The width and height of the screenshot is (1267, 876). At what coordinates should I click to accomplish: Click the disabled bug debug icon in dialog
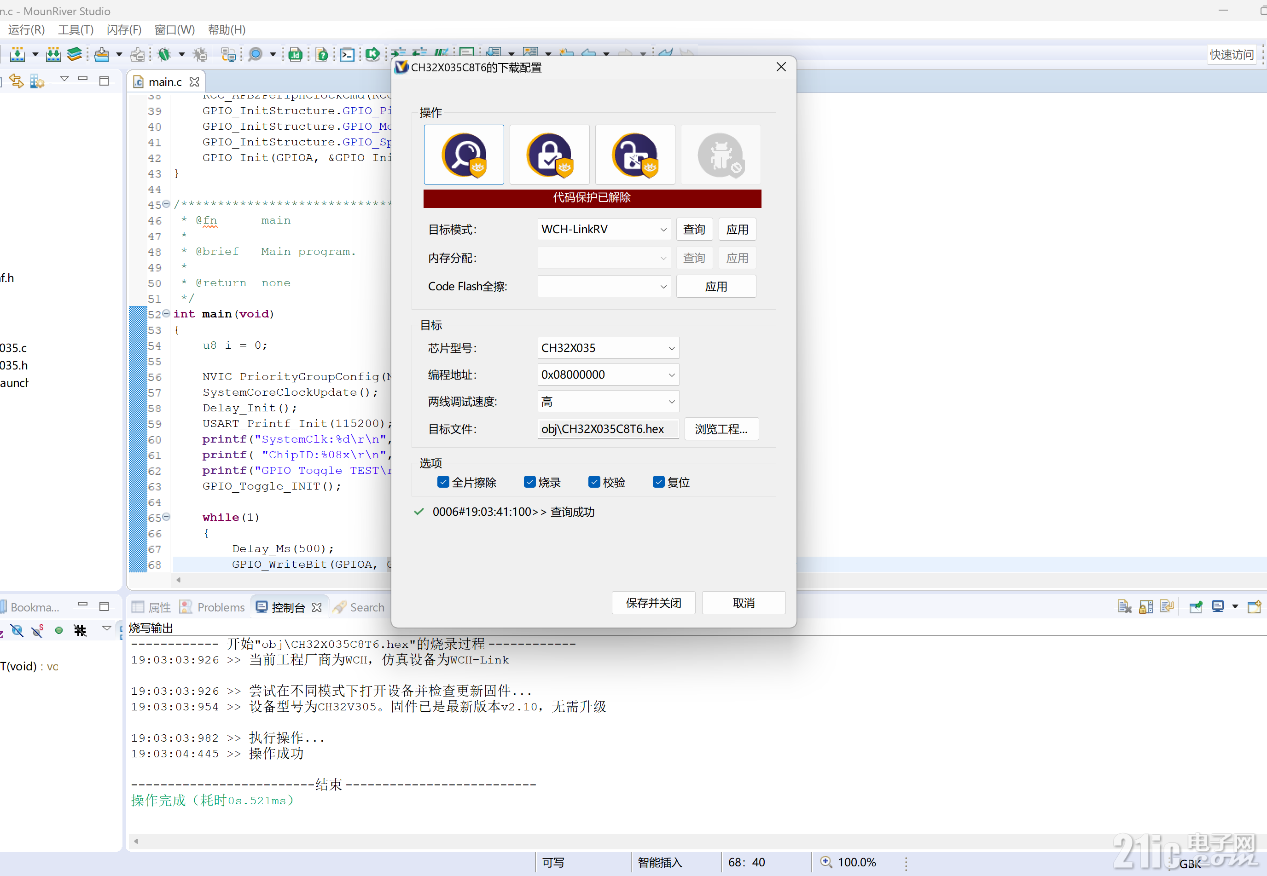coord(721,155)
